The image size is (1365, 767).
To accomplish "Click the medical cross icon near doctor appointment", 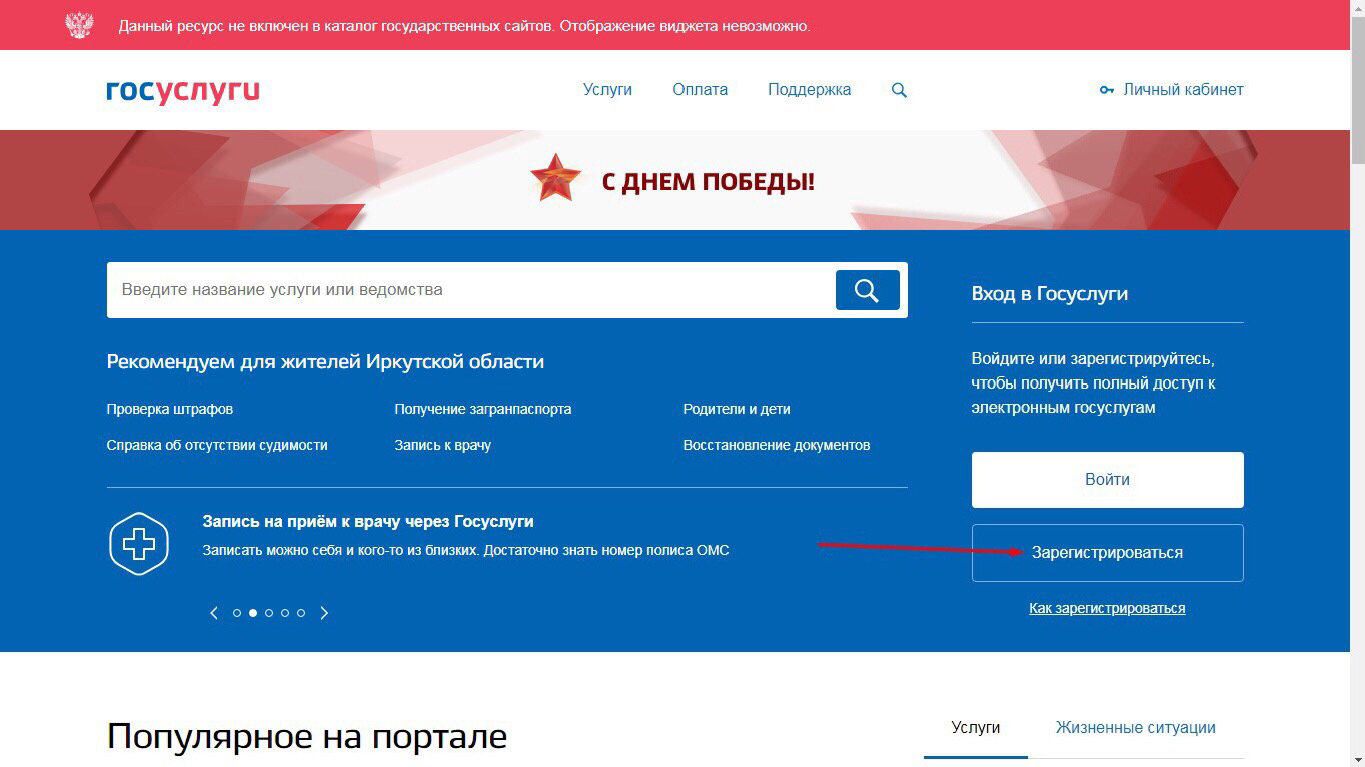I will 139,543.
